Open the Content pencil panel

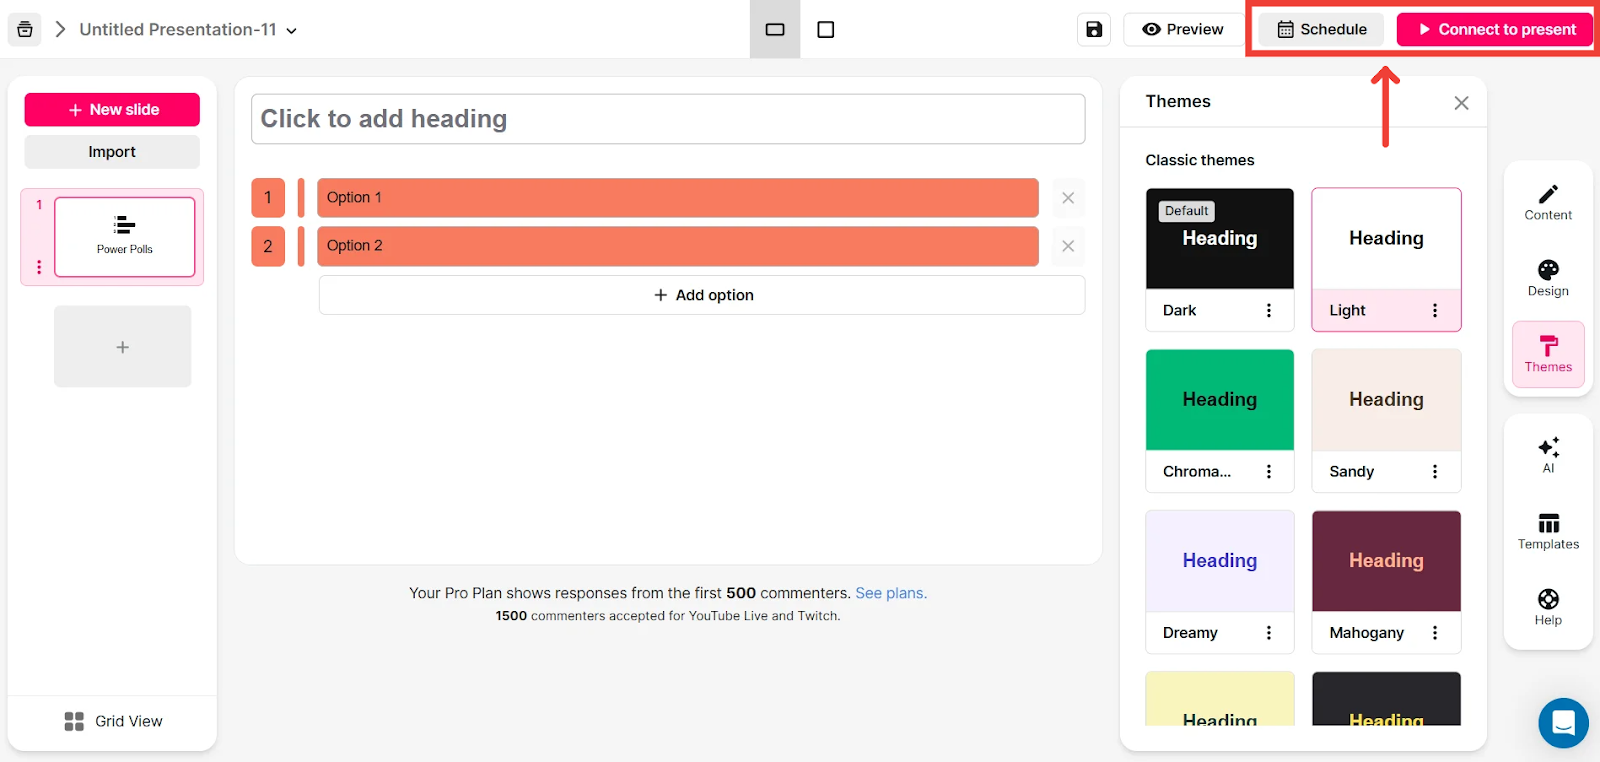[1548, 201]
